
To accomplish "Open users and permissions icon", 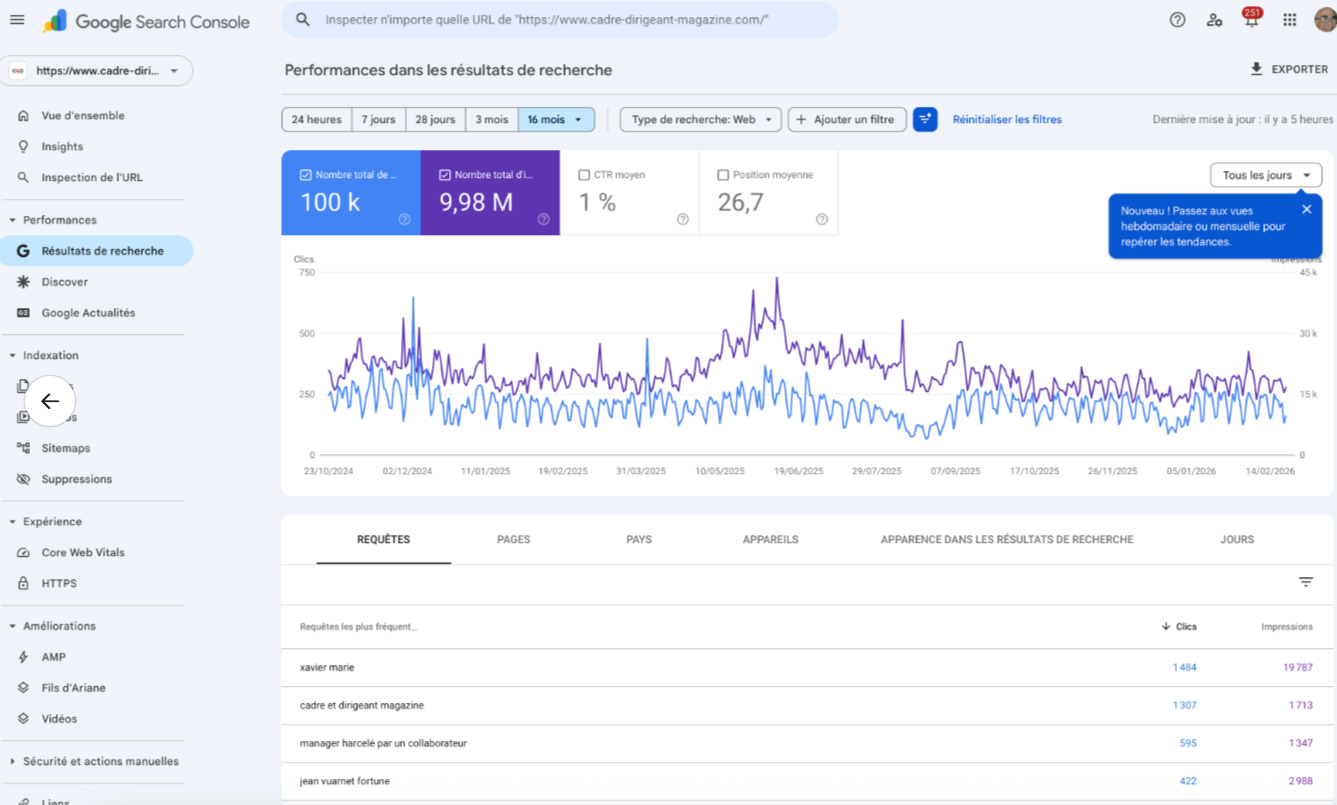I will 1214,20.
